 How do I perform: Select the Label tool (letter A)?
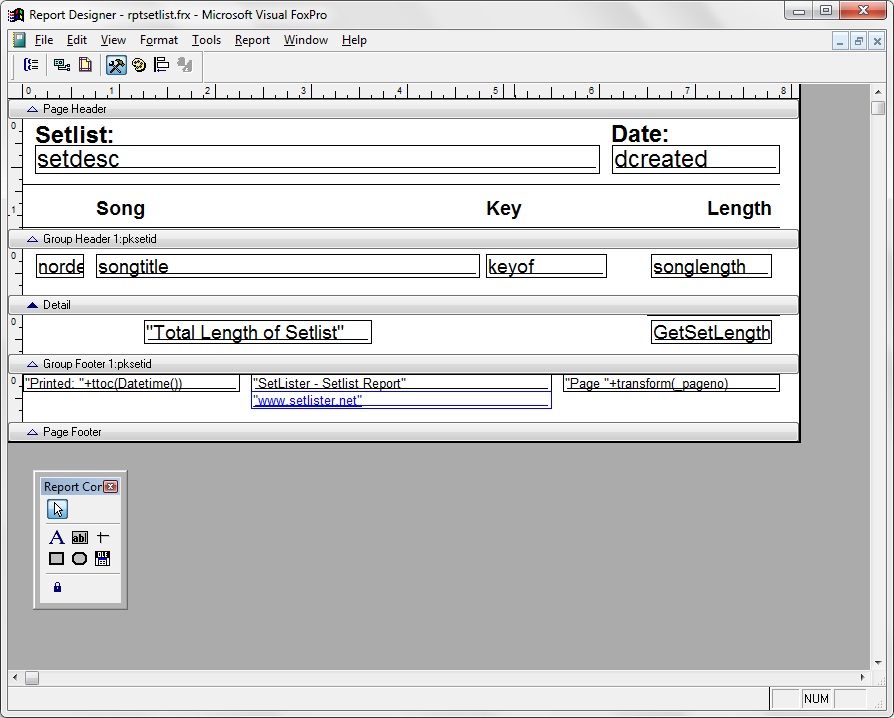[x=57, y=538]
